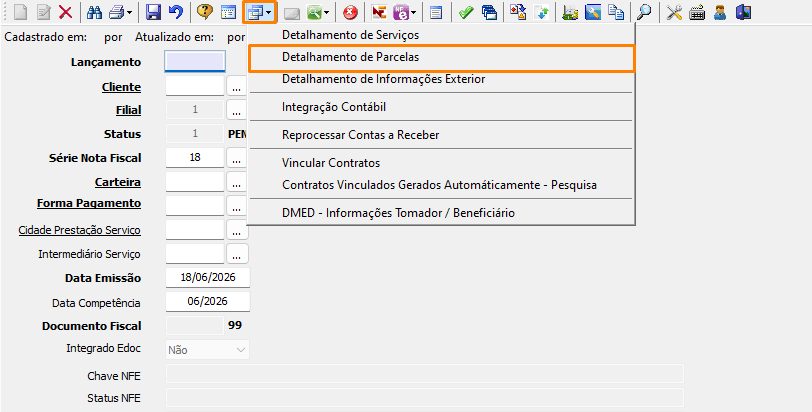Open Forma Pagamento lookup ellipsis button
This screenshot has width=812, height=412.
[237, 205]
